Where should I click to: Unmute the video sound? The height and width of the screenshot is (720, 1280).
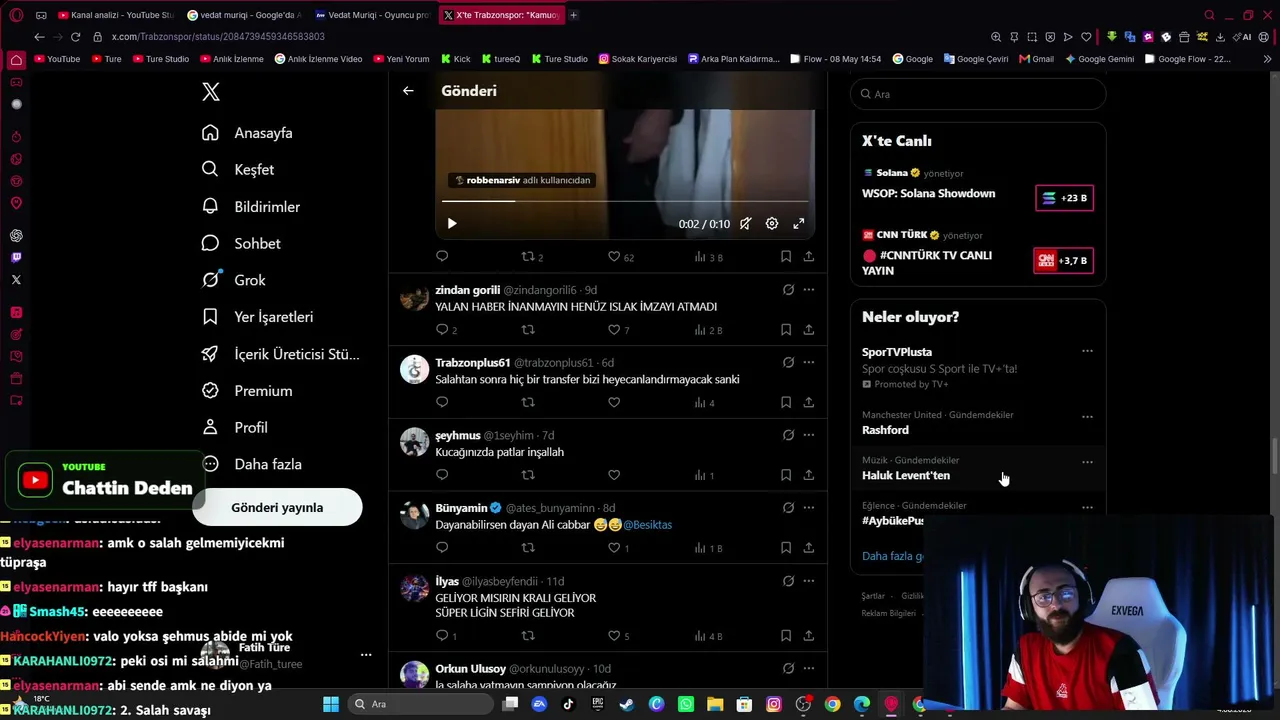745,224
